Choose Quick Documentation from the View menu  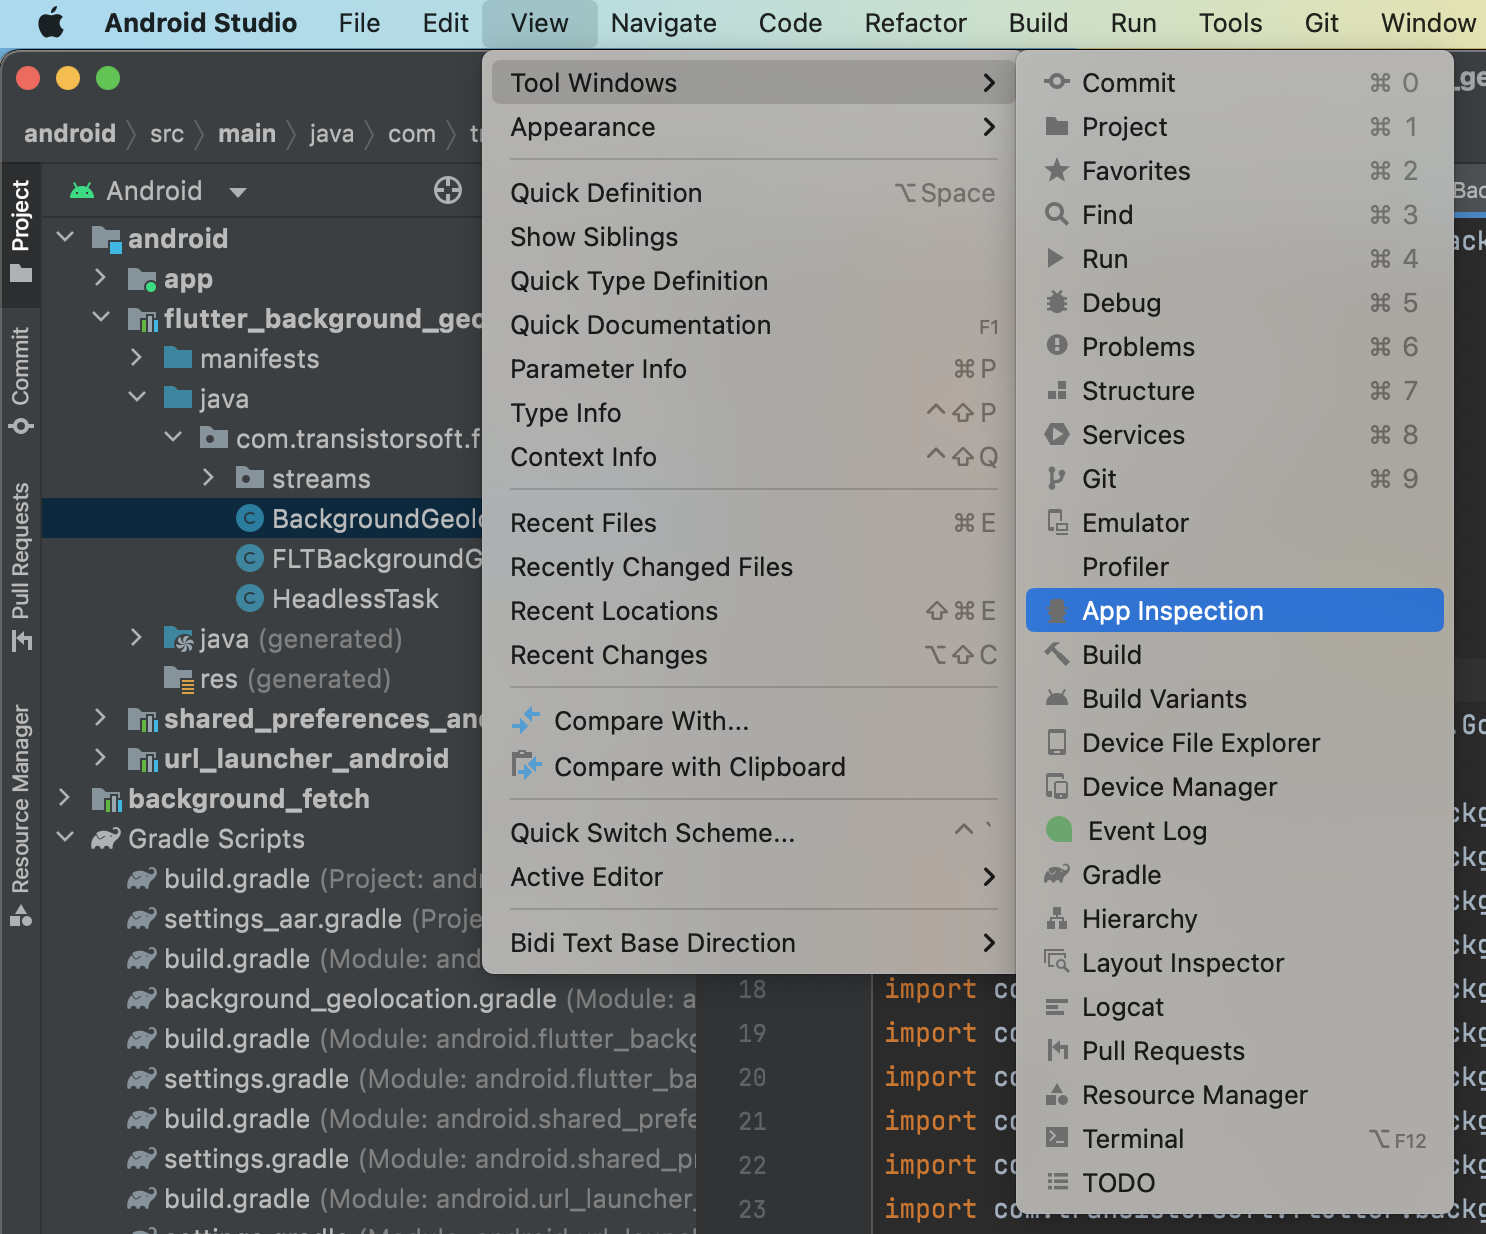pyautogui.click(x=640, y=325)
